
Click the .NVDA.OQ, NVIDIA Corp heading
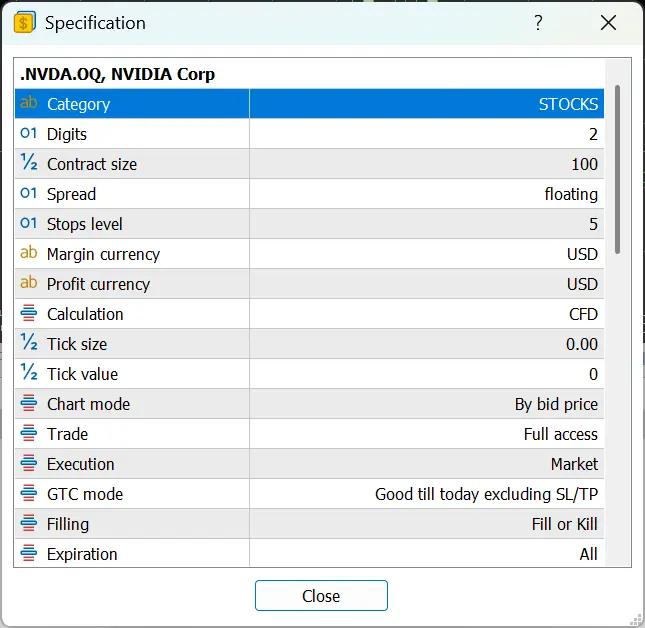coord(117,74)
